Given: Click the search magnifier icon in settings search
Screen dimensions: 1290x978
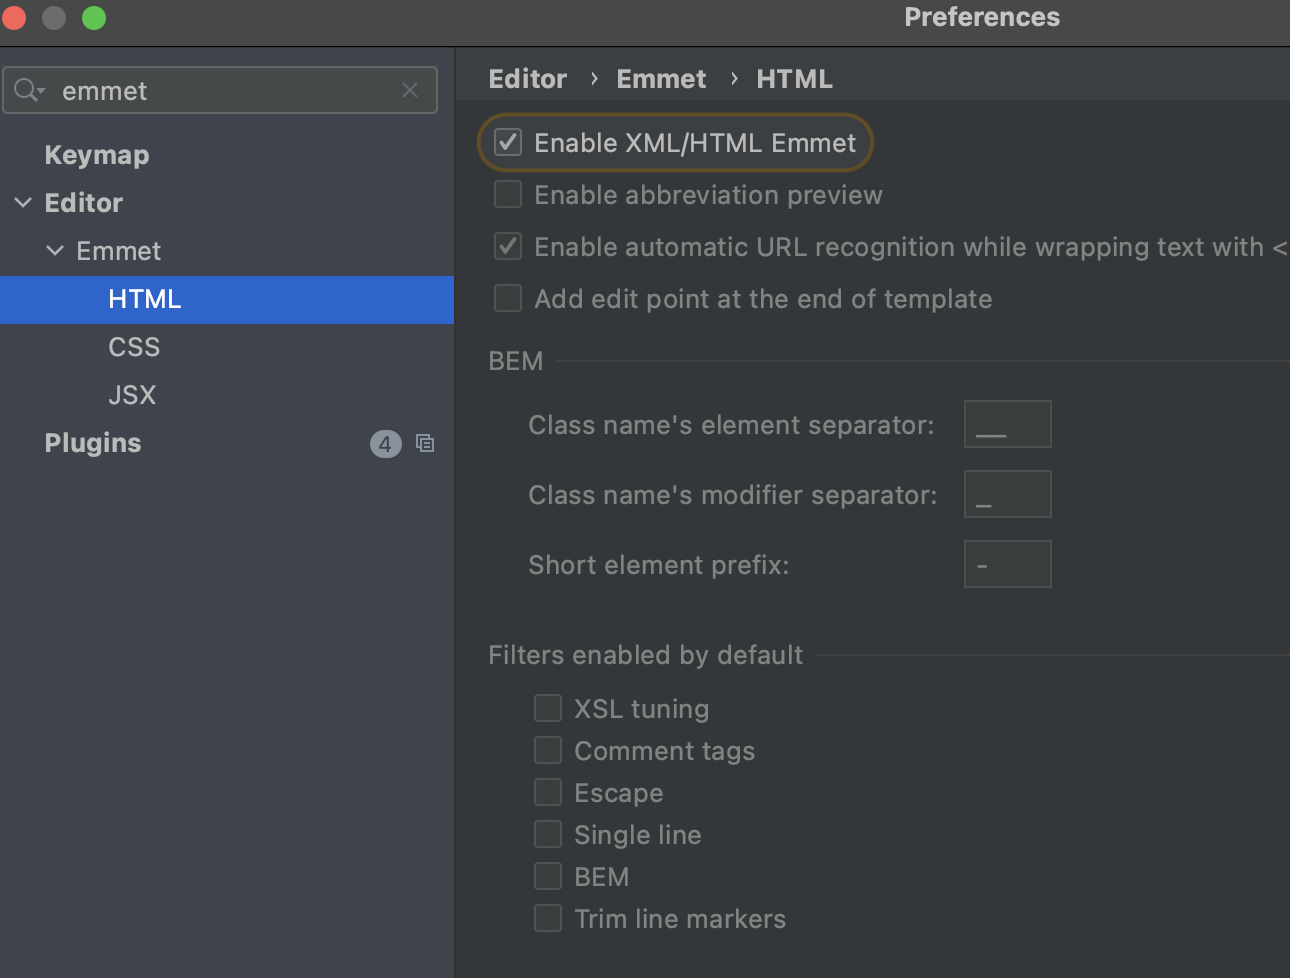Looking at the screenshot, I should coord(29,90).
